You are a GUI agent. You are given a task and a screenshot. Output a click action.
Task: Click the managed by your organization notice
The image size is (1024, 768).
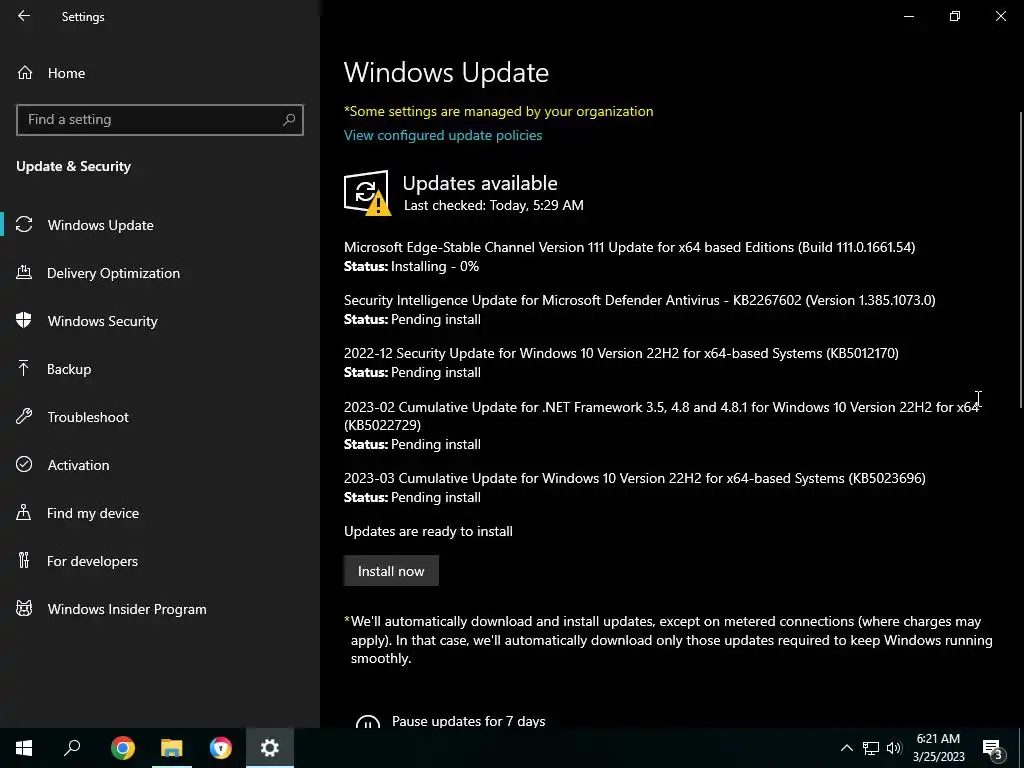tap(498, 111)
